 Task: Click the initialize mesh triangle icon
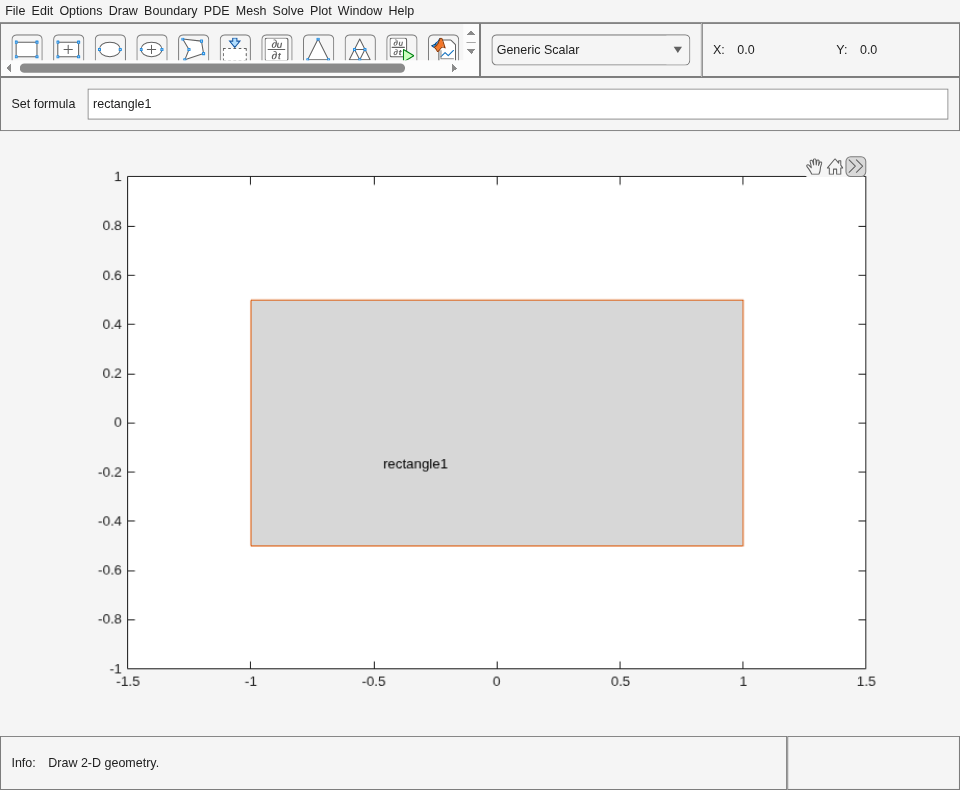click(318, 48)
